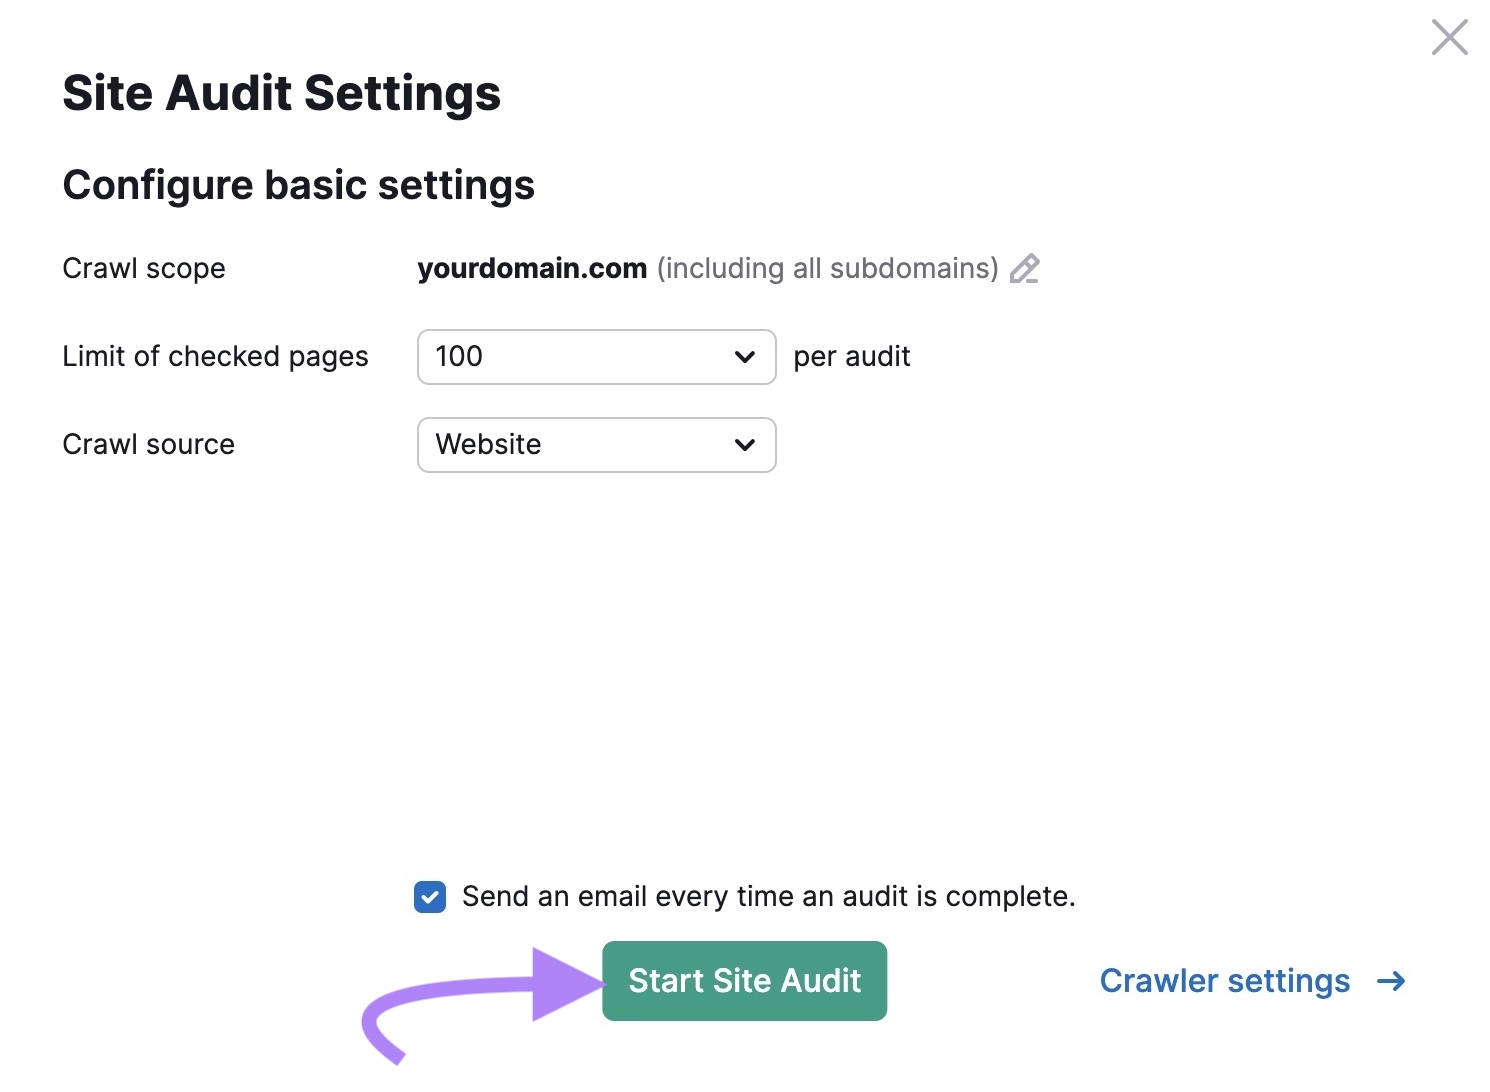Viewport: 1490px width, 1092px height.
Task: Click the pencil edit icon beside yourdomain.com
Action: coord(1026,268)
